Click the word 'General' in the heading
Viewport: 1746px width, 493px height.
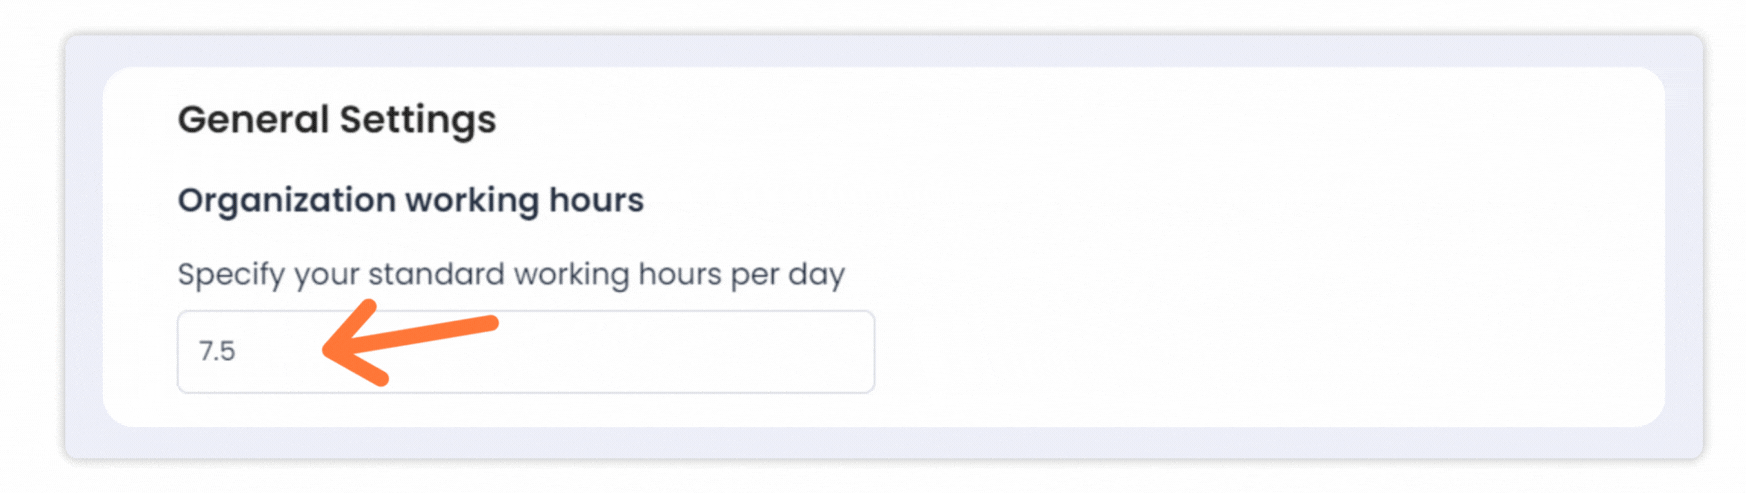coord(253,120)
